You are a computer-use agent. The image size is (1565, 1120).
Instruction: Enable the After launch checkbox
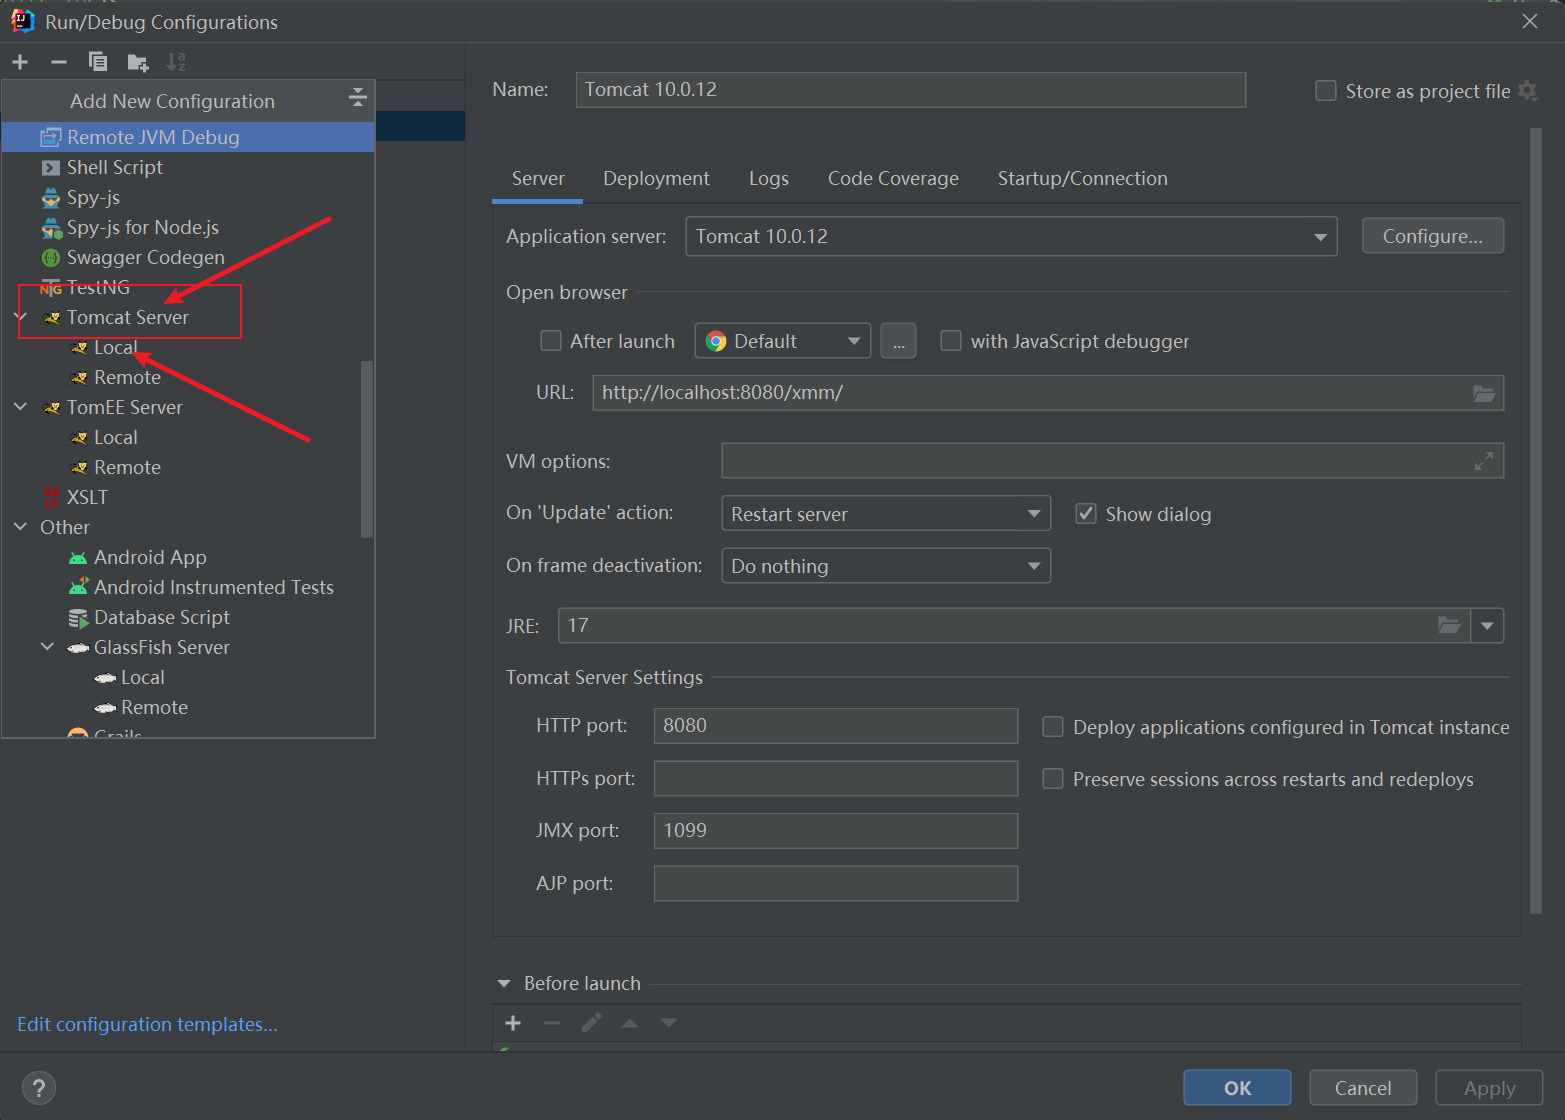[551, 341]
